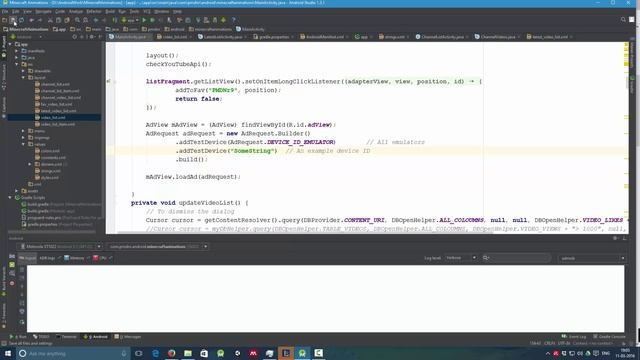The image size is (640, 360).
Task: Switch to AndroidManifest.xml editor tab
Action: click(324, 37)
